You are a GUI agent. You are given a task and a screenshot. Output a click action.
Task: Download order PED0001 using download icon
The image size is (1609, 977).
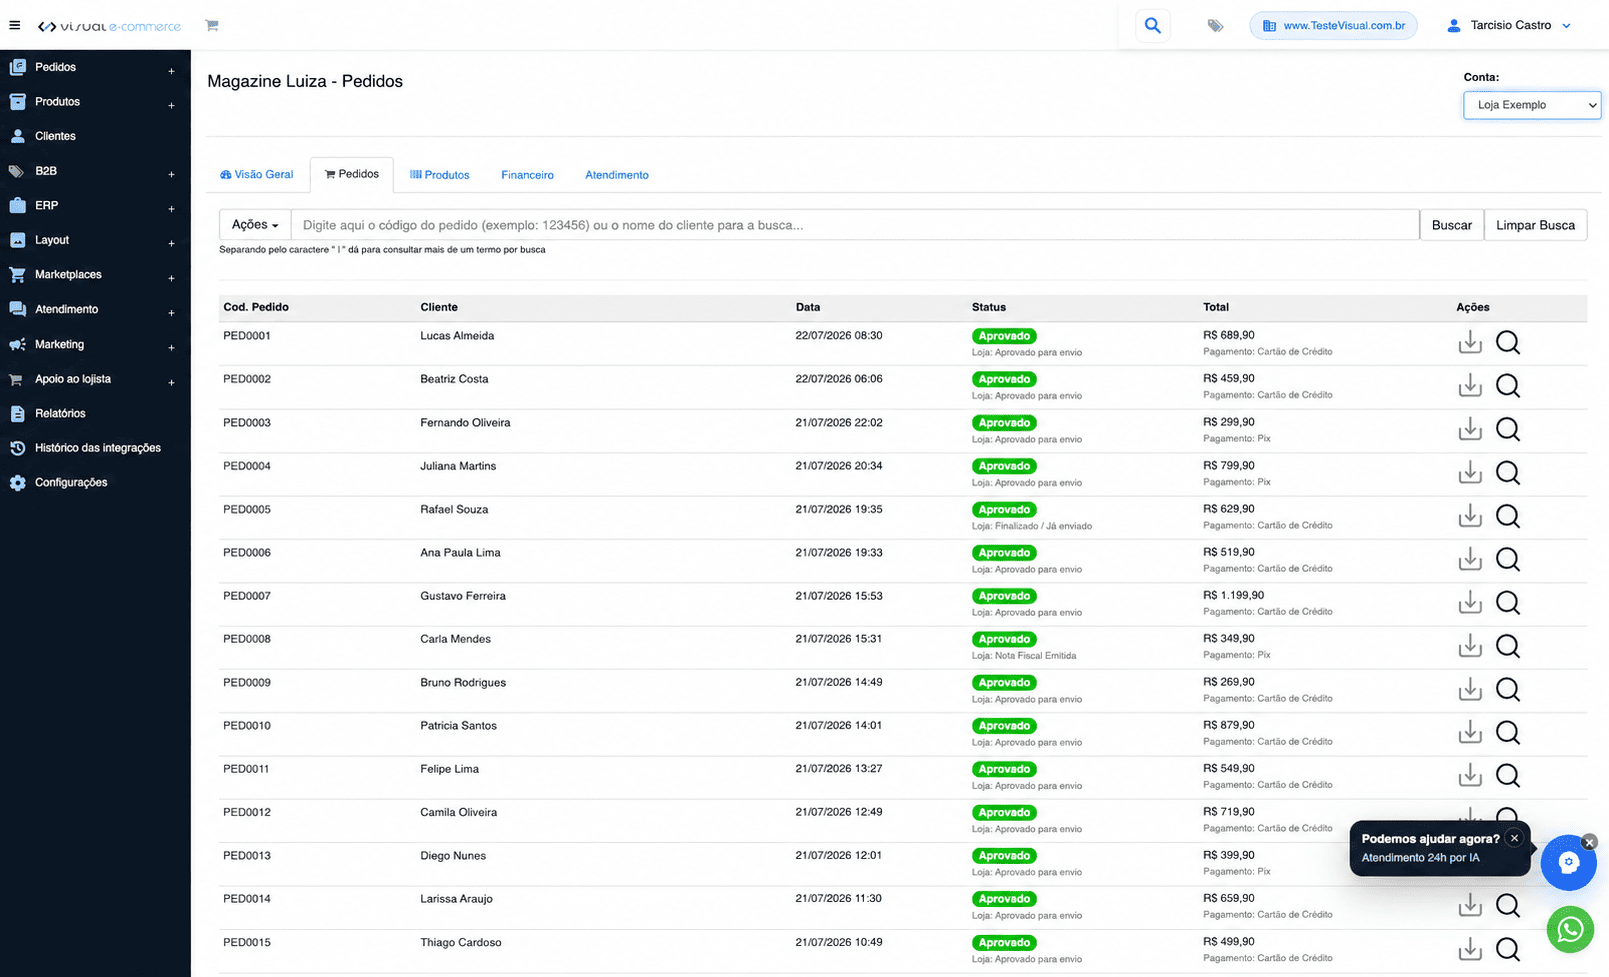[x=1470, y=343]
